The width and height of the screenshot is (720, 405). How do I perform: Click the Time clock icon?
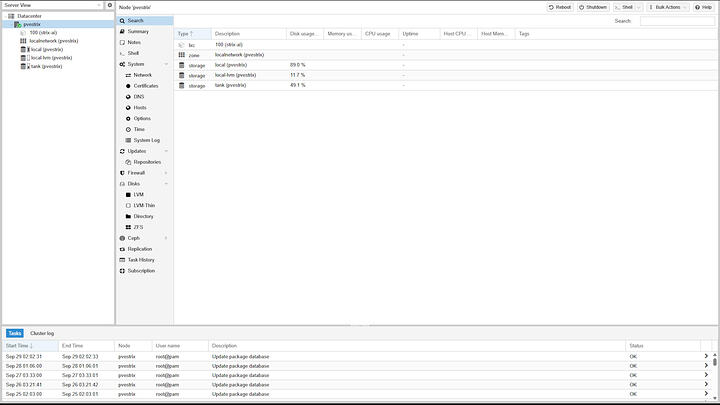128,129
